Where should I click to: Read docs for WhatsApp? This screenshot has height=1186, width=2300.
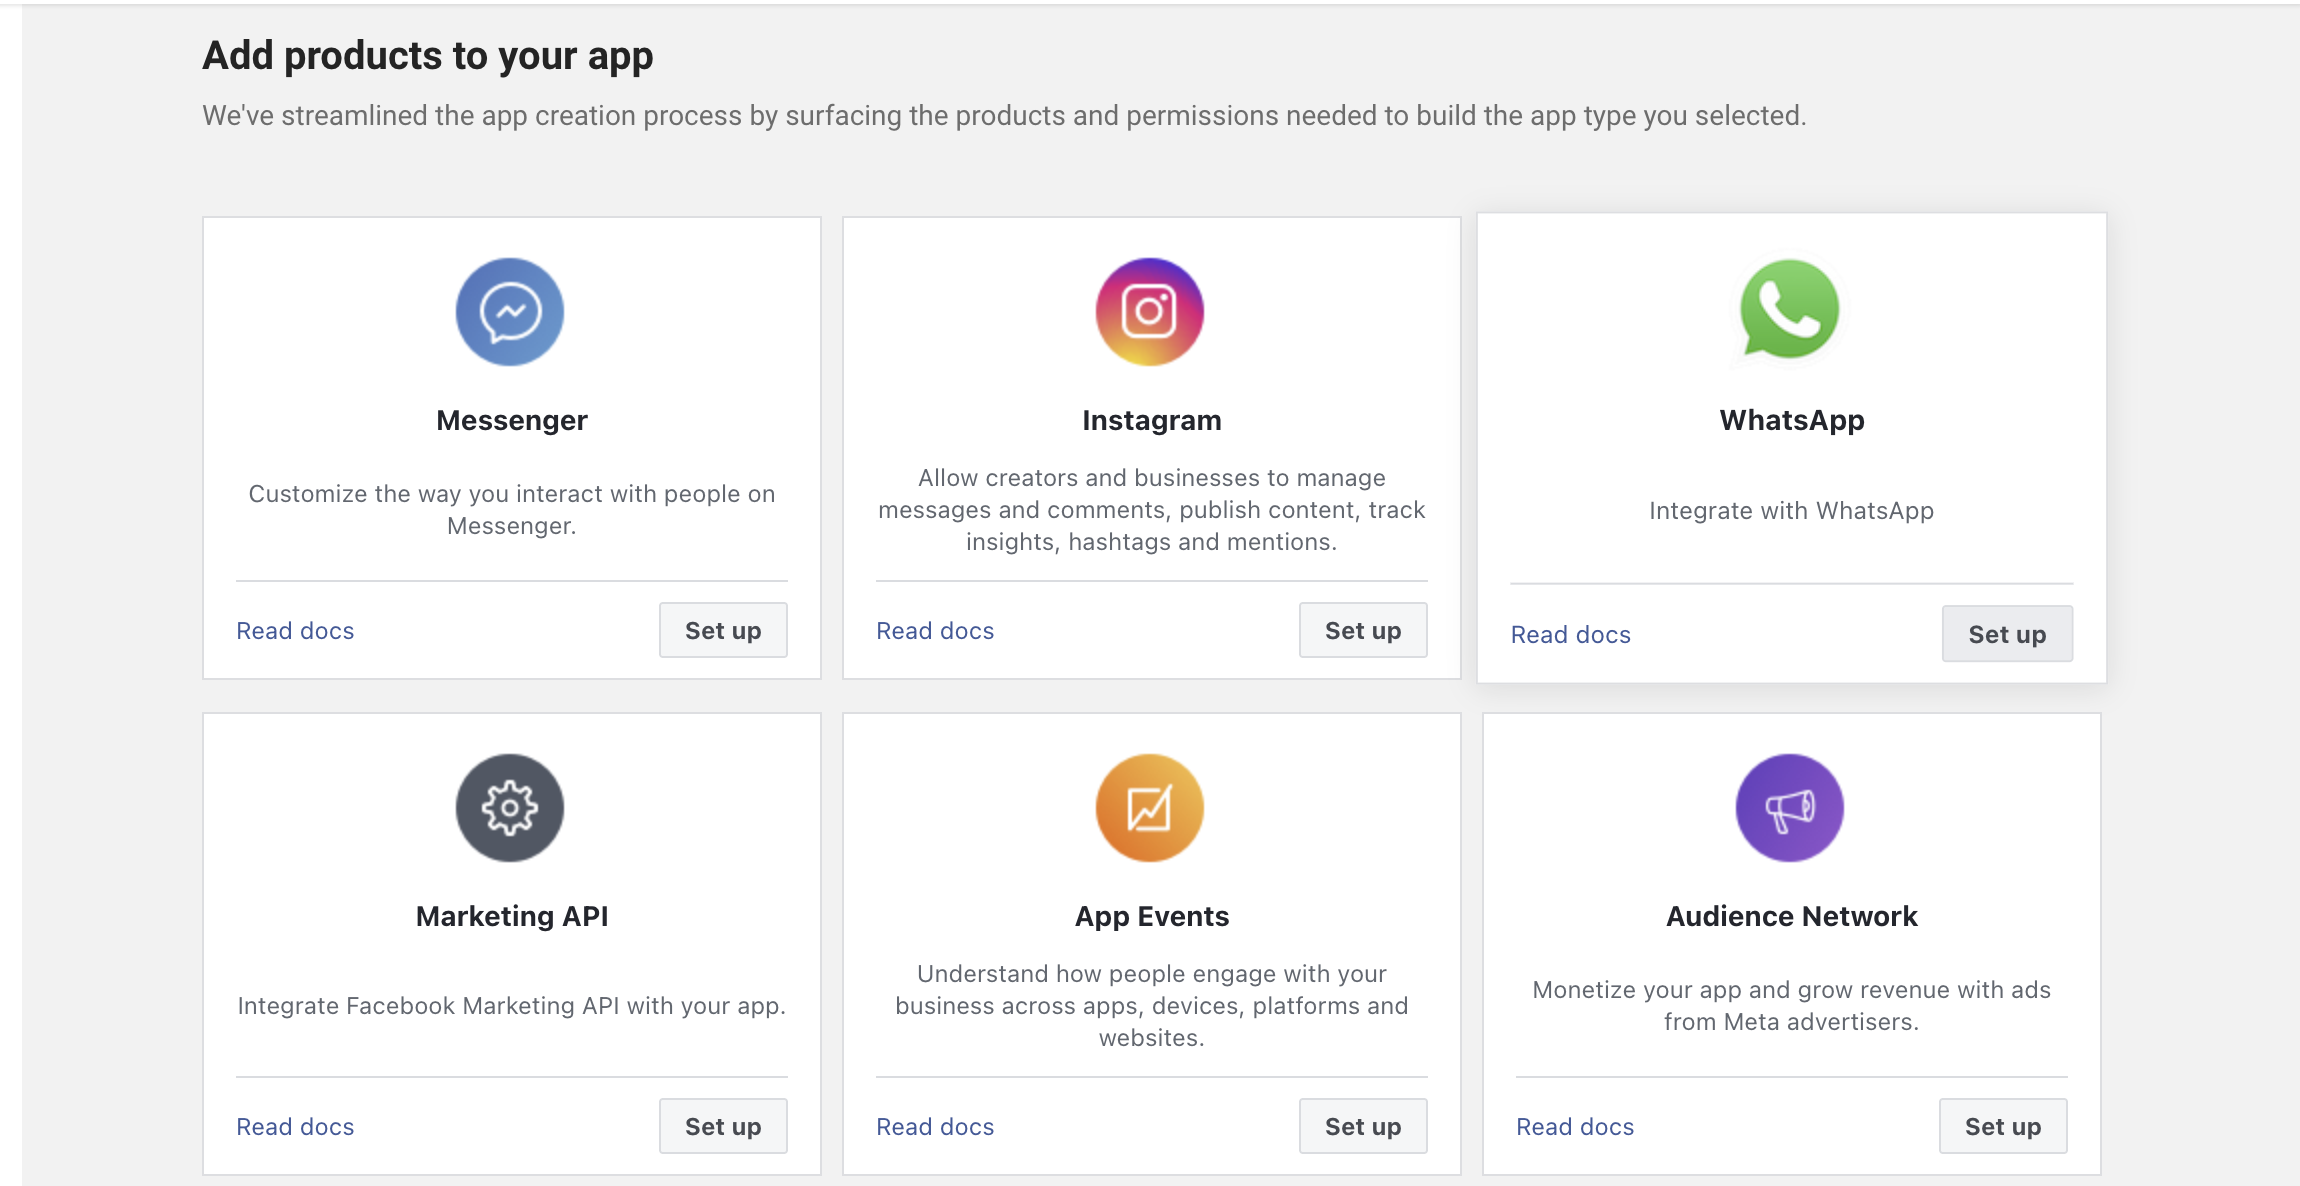pyautogui.click(x=1570, y=633)
